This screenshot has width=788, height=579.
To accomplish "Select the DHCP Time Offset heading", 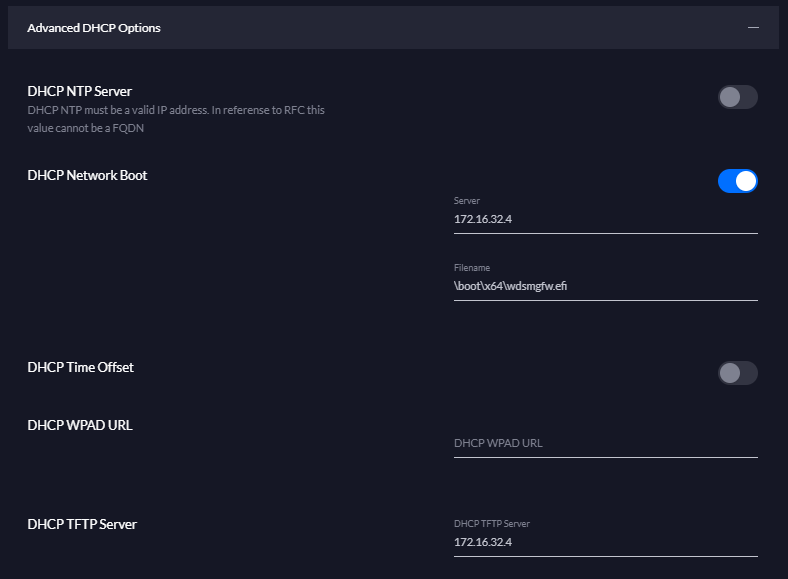I will tap(81, 367).
